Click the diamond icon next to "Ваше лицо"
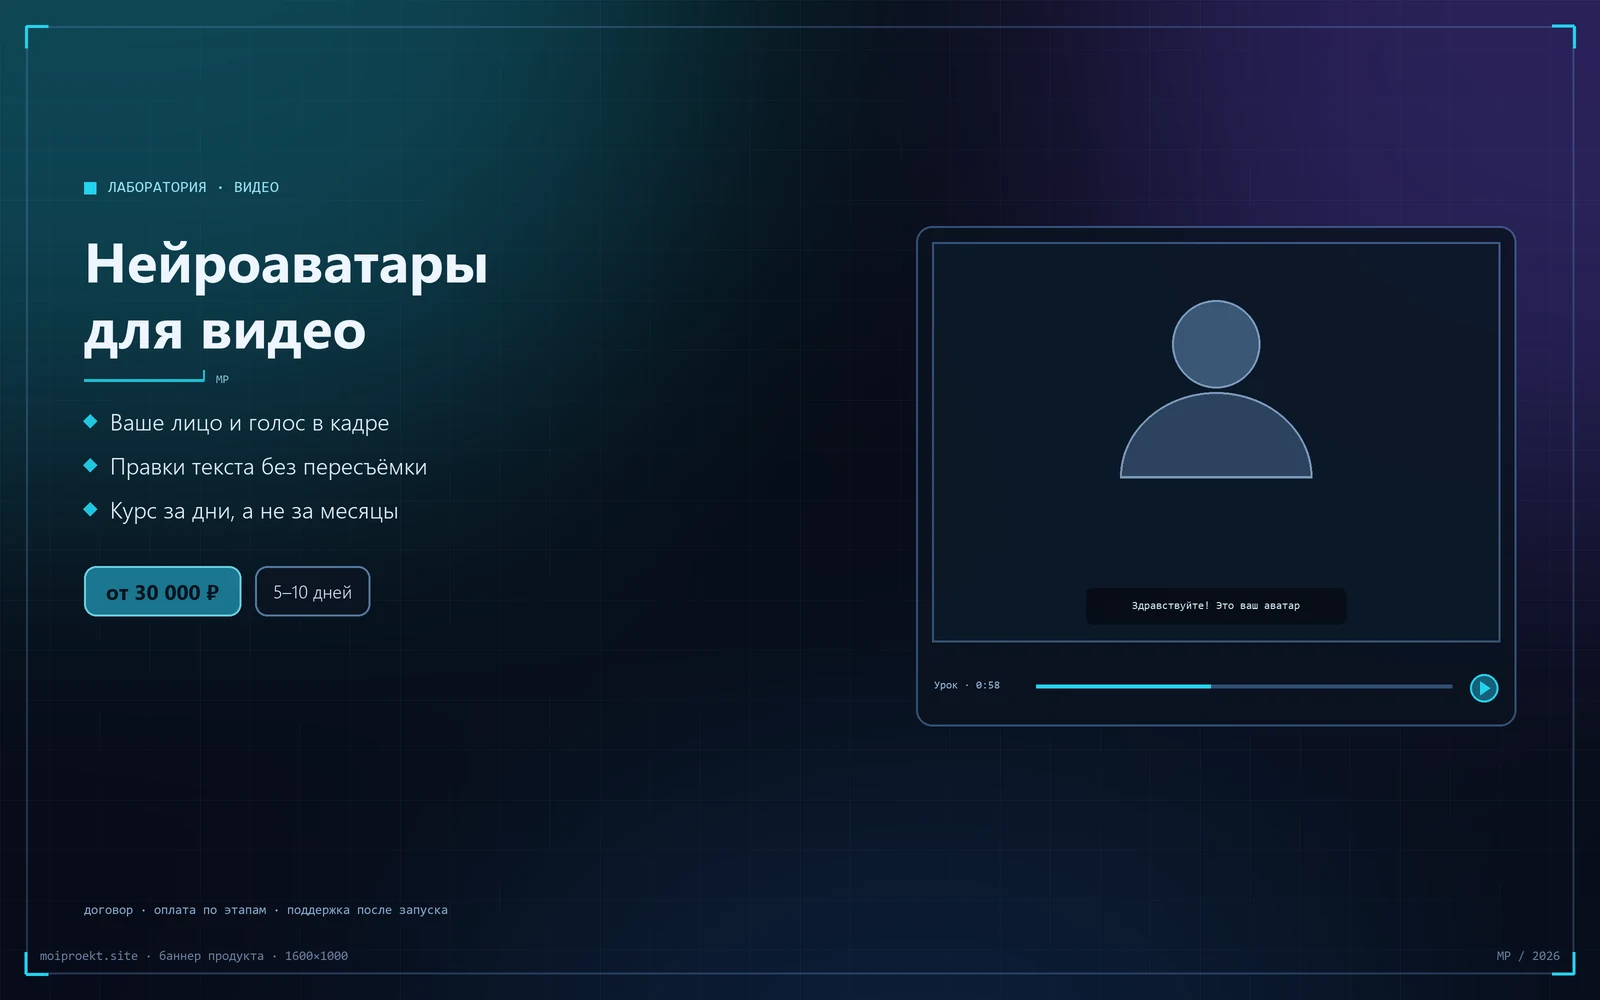Image resolution: width=1600 pixels, height=1000 pixels. 90,422
